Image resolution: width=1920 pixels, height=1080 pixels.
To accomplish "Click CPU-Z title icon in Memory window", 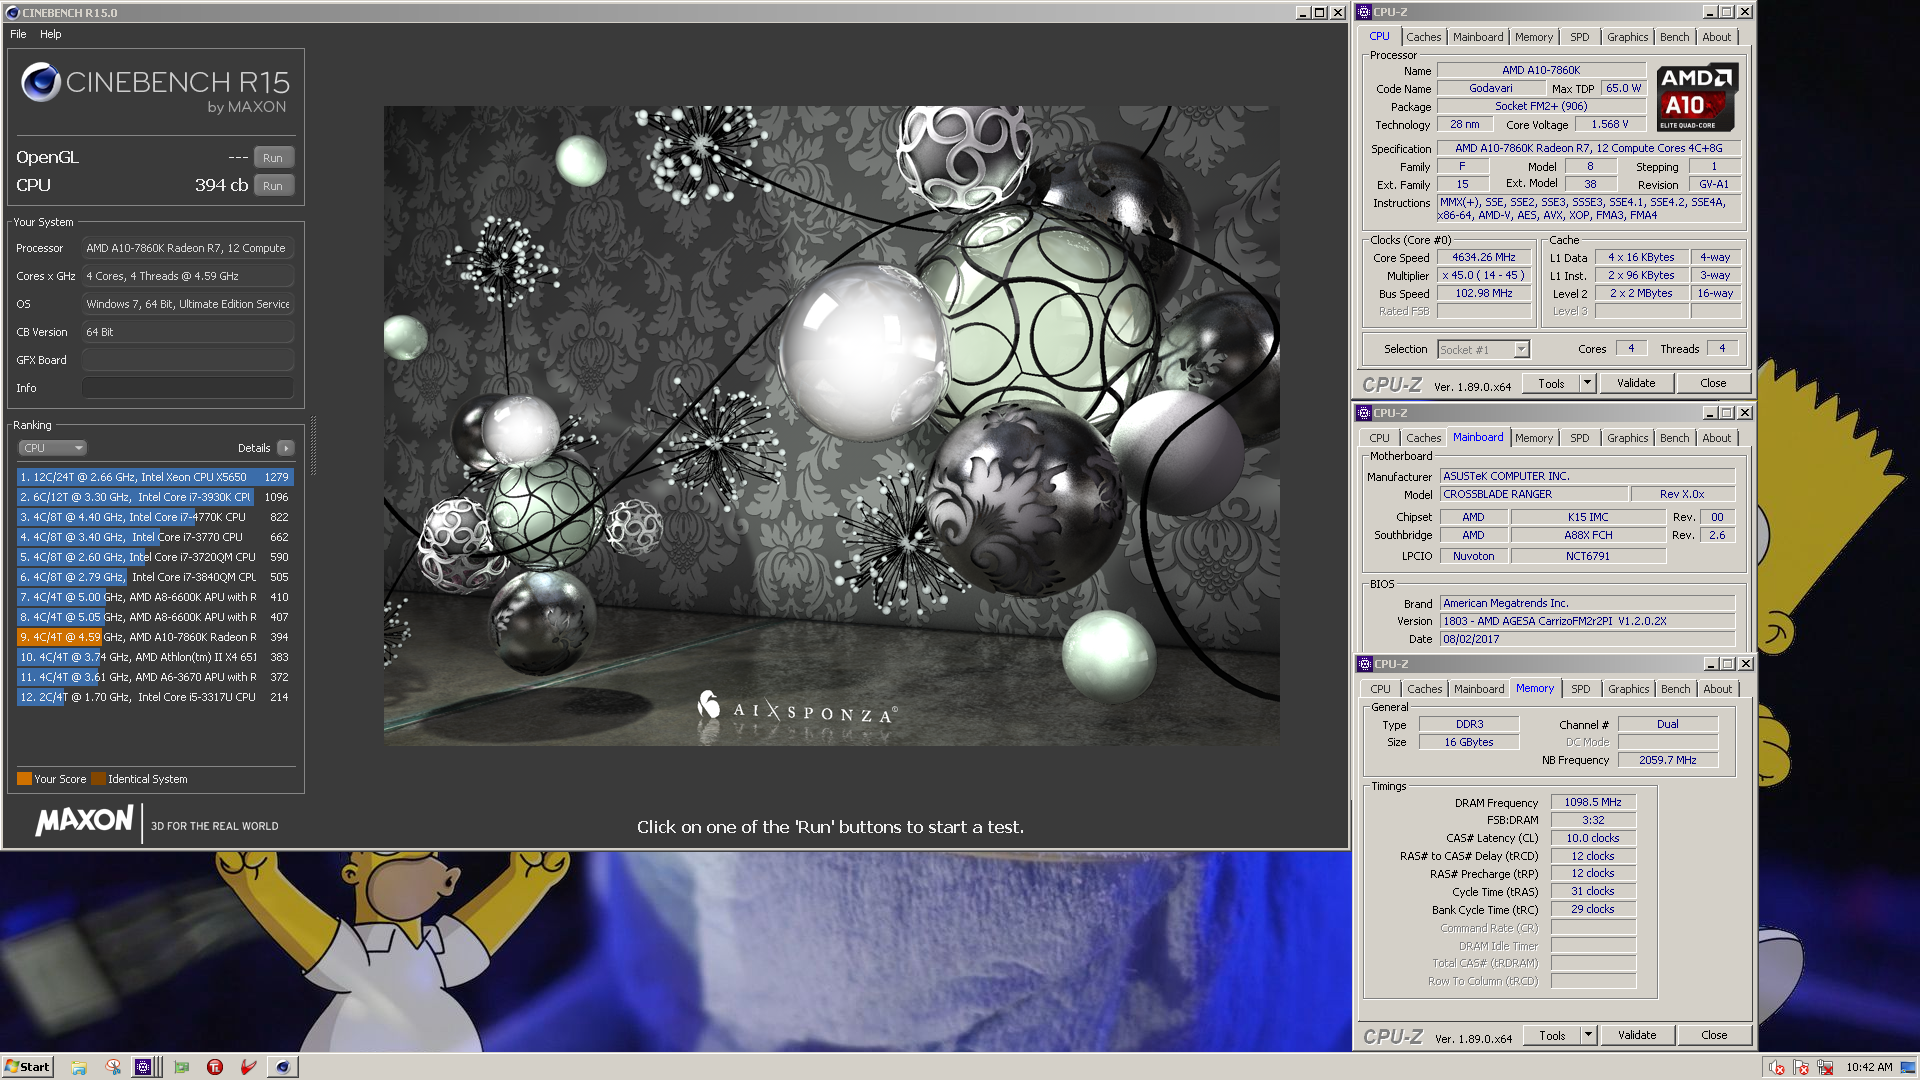I will pyautogui.click(x=1364, y=664).
